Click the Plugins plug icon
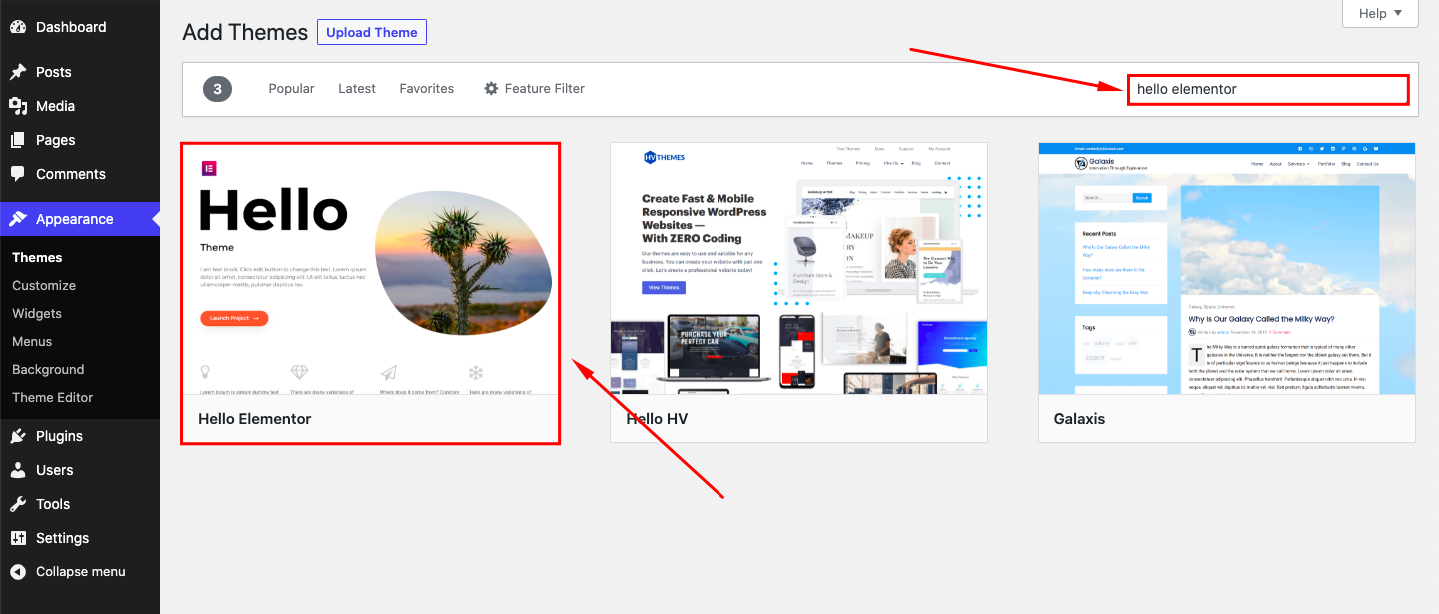The width and height of the screenshot is (1439, 614). (x=18, y=436)
